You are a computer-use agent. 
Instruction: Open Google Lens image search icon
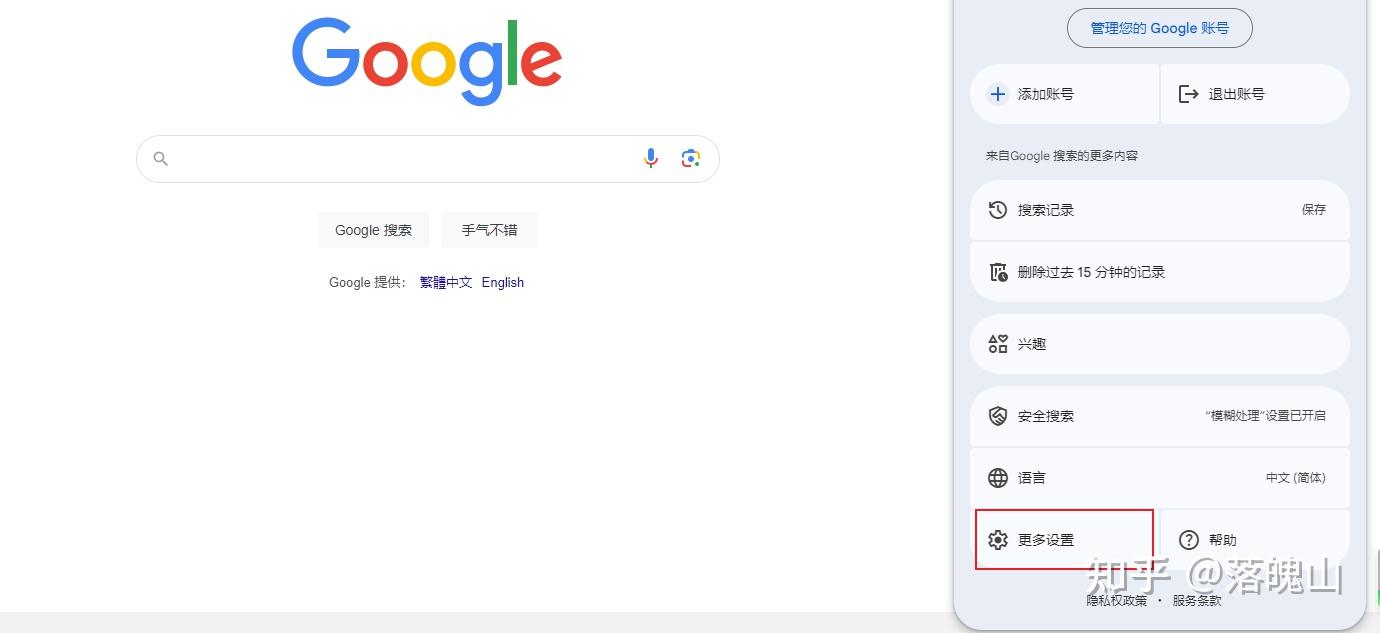pos(691,158)
